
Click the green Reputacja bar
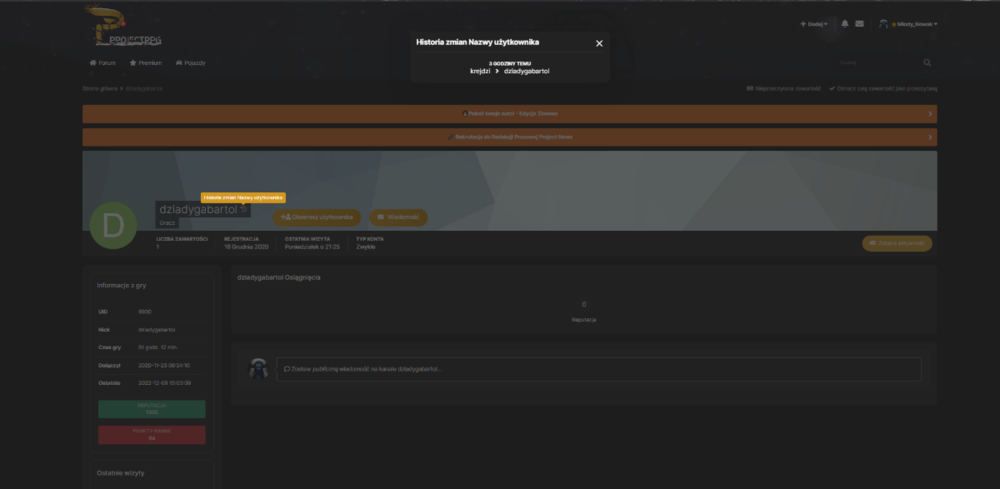pos(152,409)
